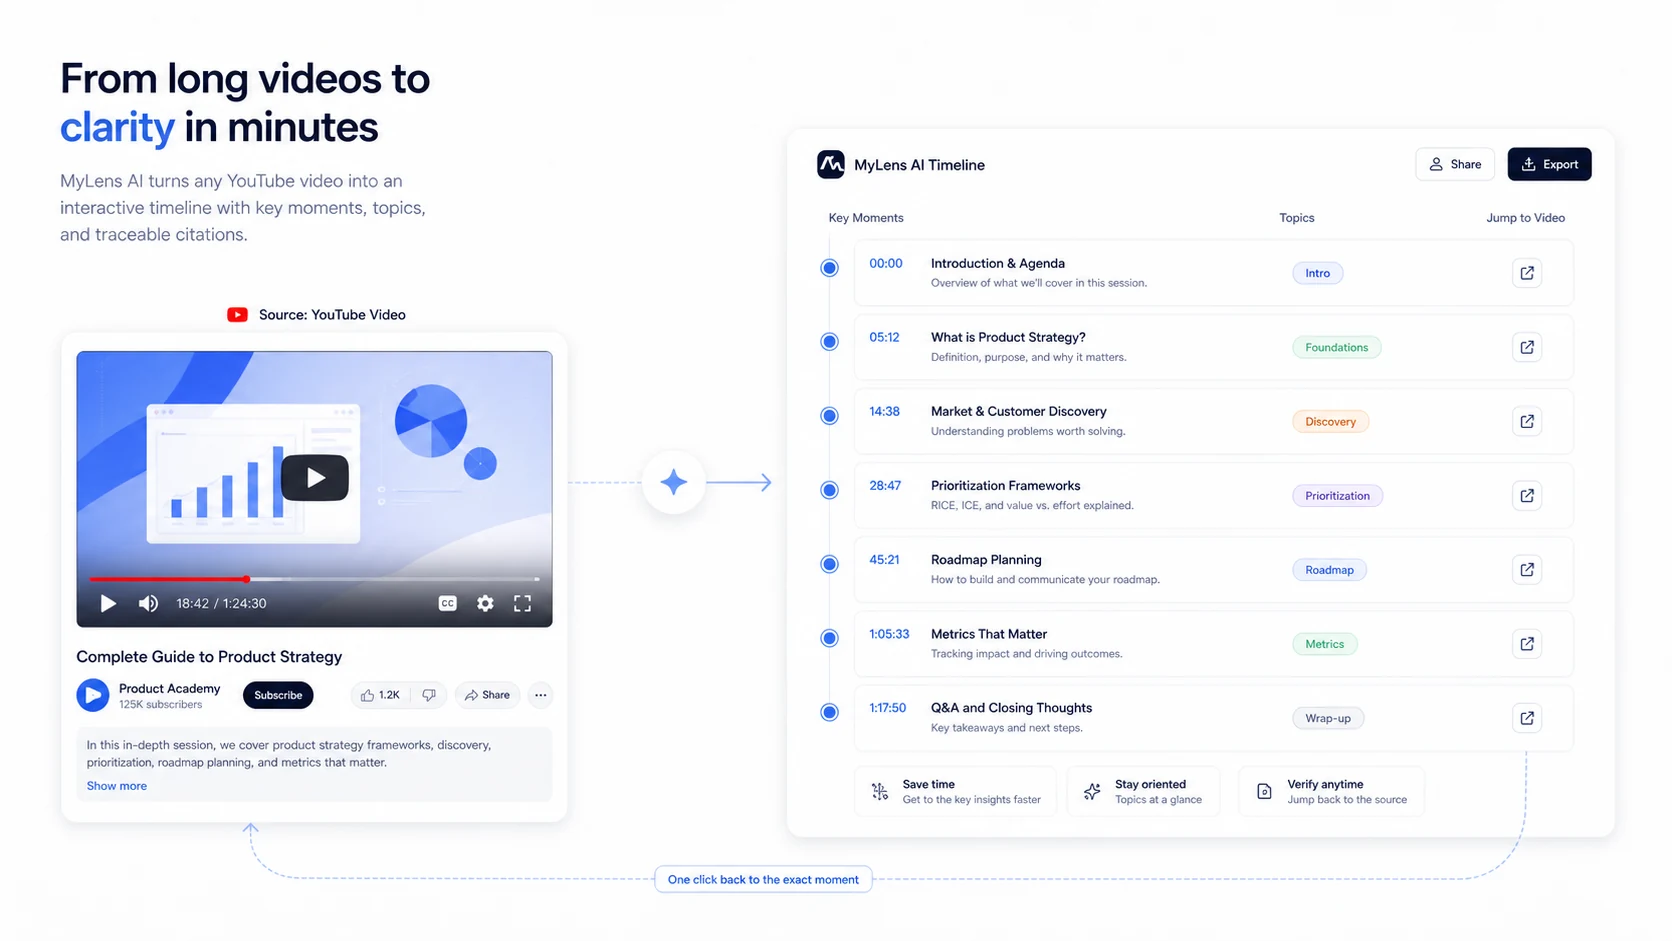
Task: Click the Metrics topic tag
Action: click(1324, 644)
